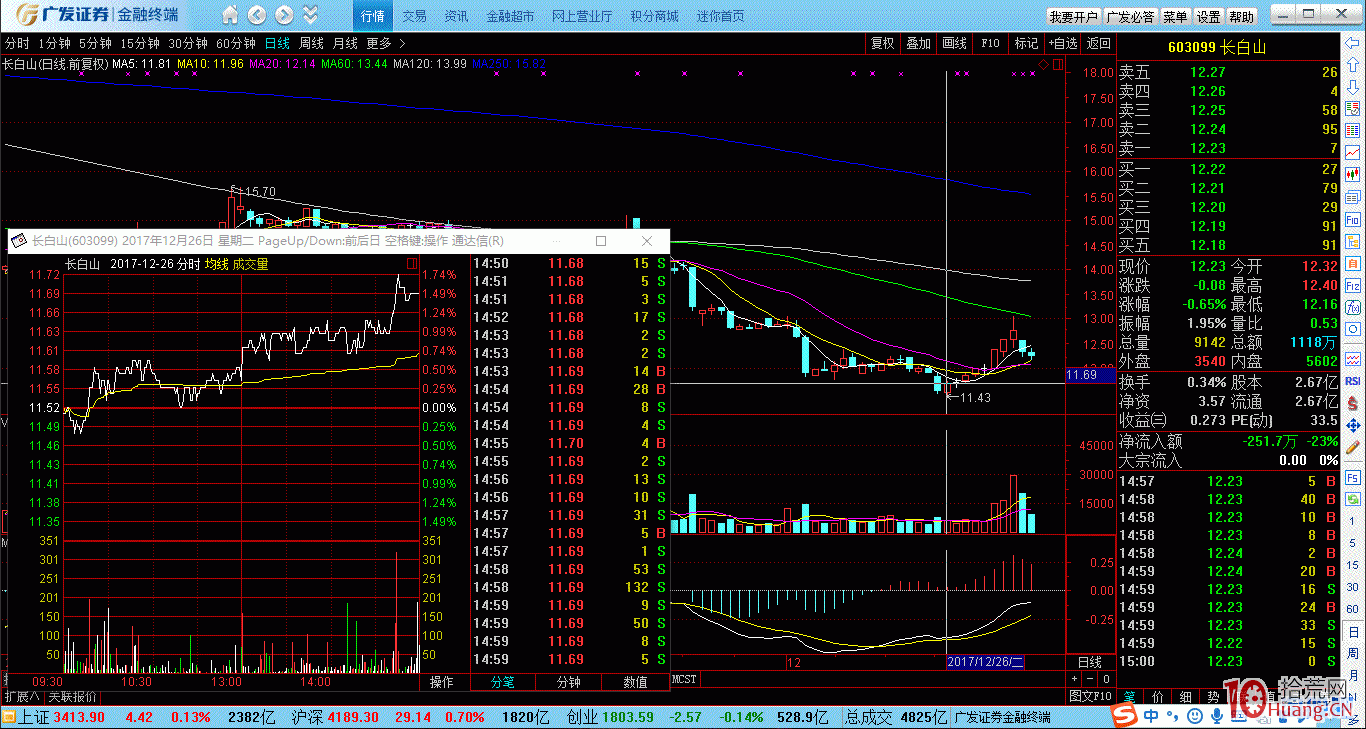
Task: Open the 交易 tab
Action: coord(414,16)
